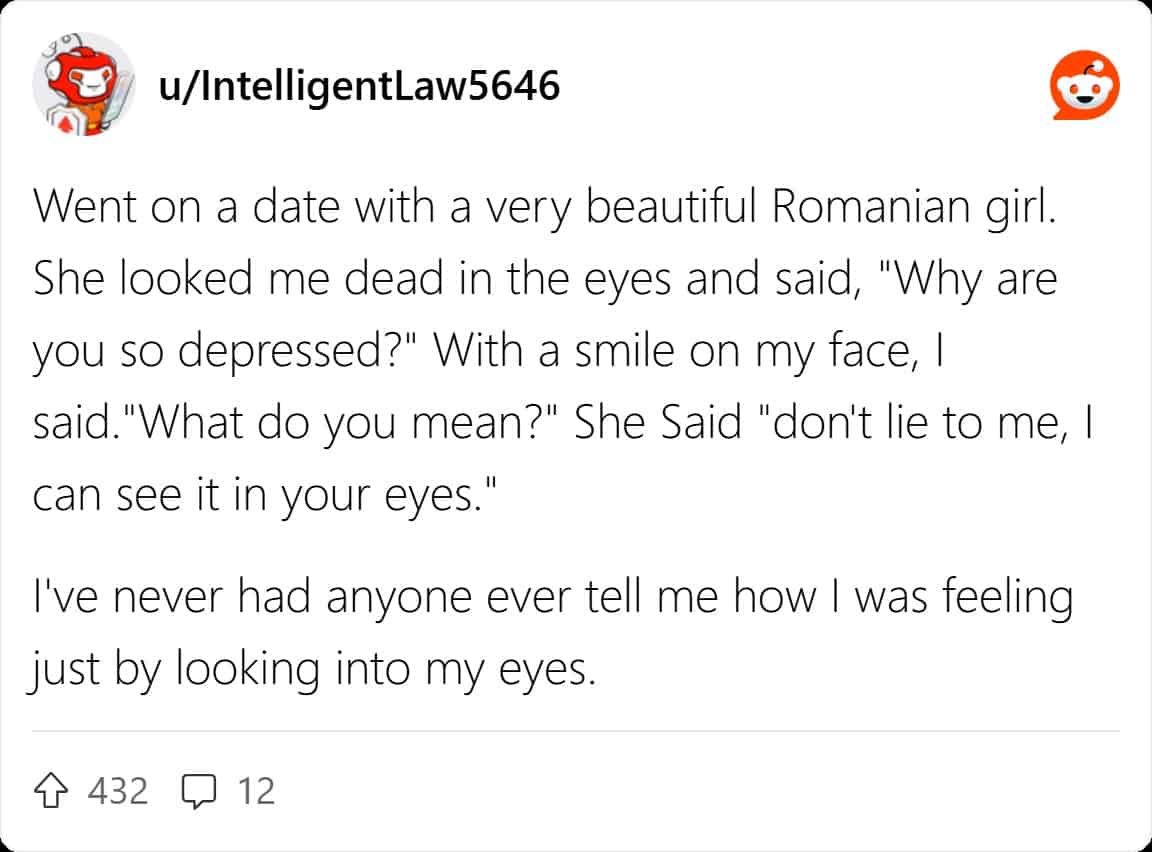Click the word "feeling" in the last paragraph
The height and width of the screenshot is (852, 1152).
pos(1008,597)
